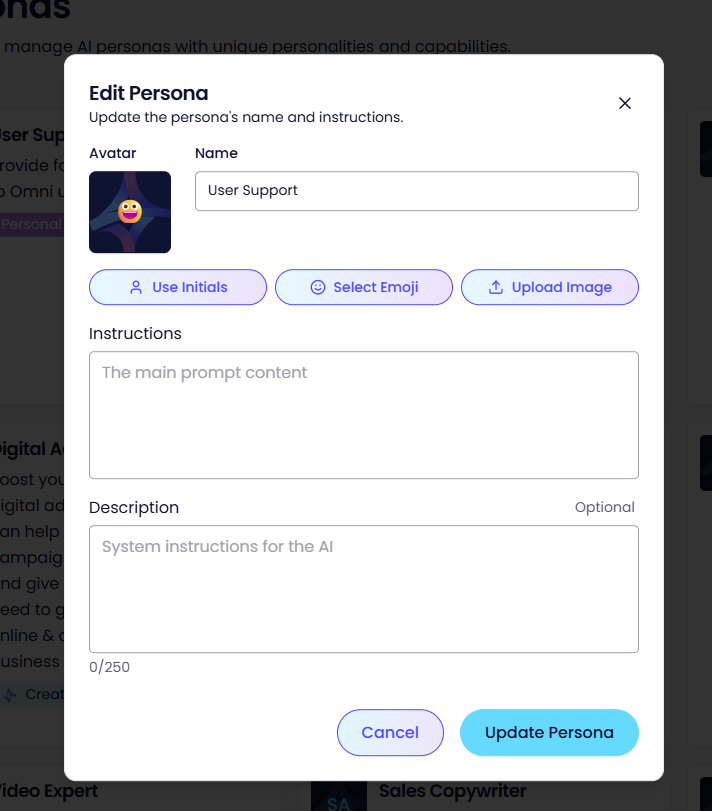The image size is (712, 811).
Task: Click the Optional label above Description box
Action: point(604,507)
